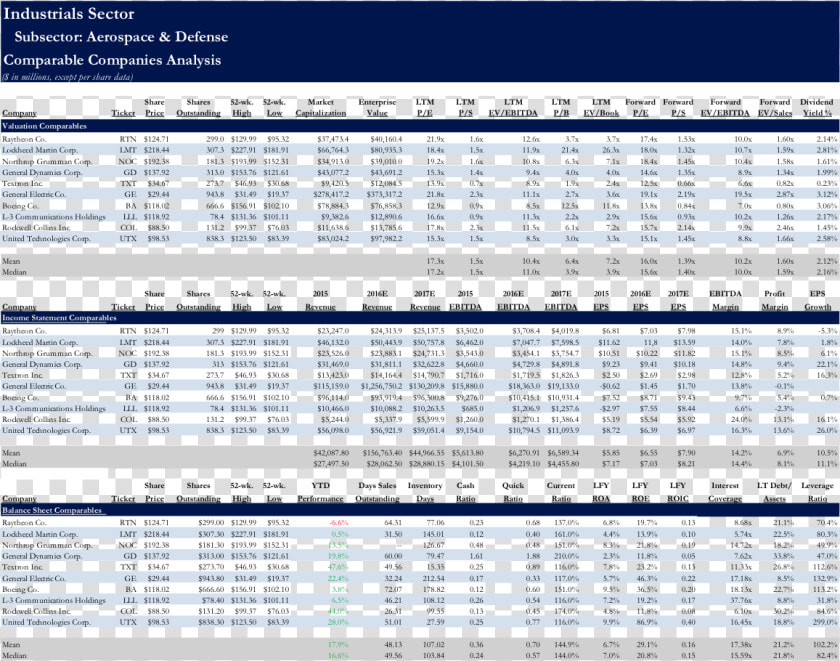Select the 'Income Statement Comparables' section header
The width and height of the screenshot is (840, 661).
click(59, 318)
